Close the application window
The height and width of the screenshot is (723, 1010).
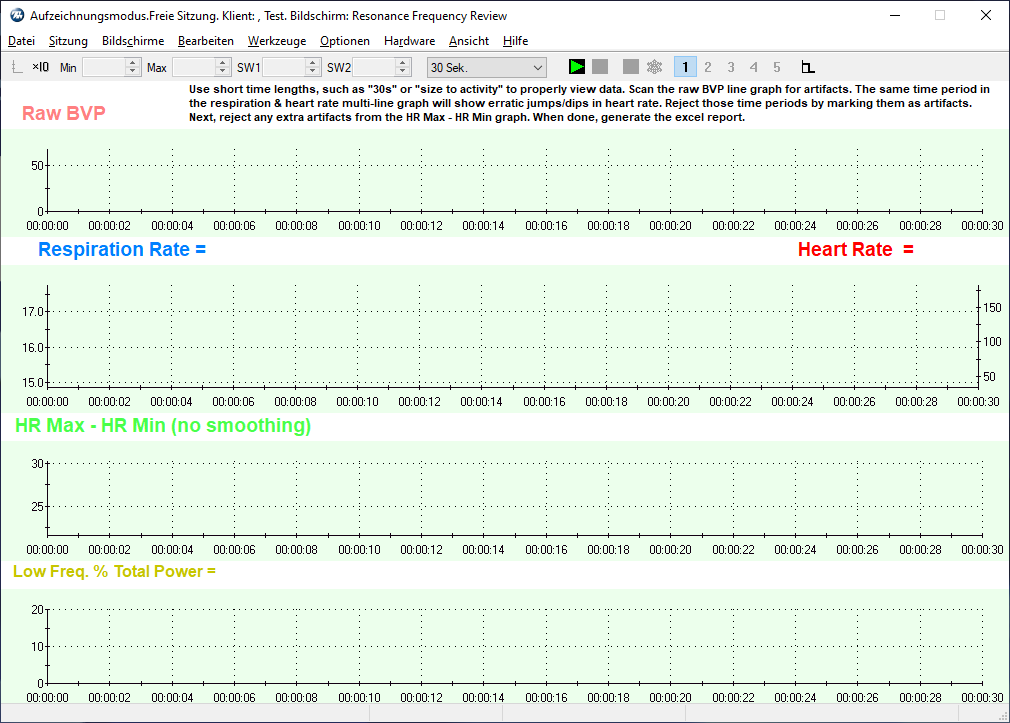[986, 15]
